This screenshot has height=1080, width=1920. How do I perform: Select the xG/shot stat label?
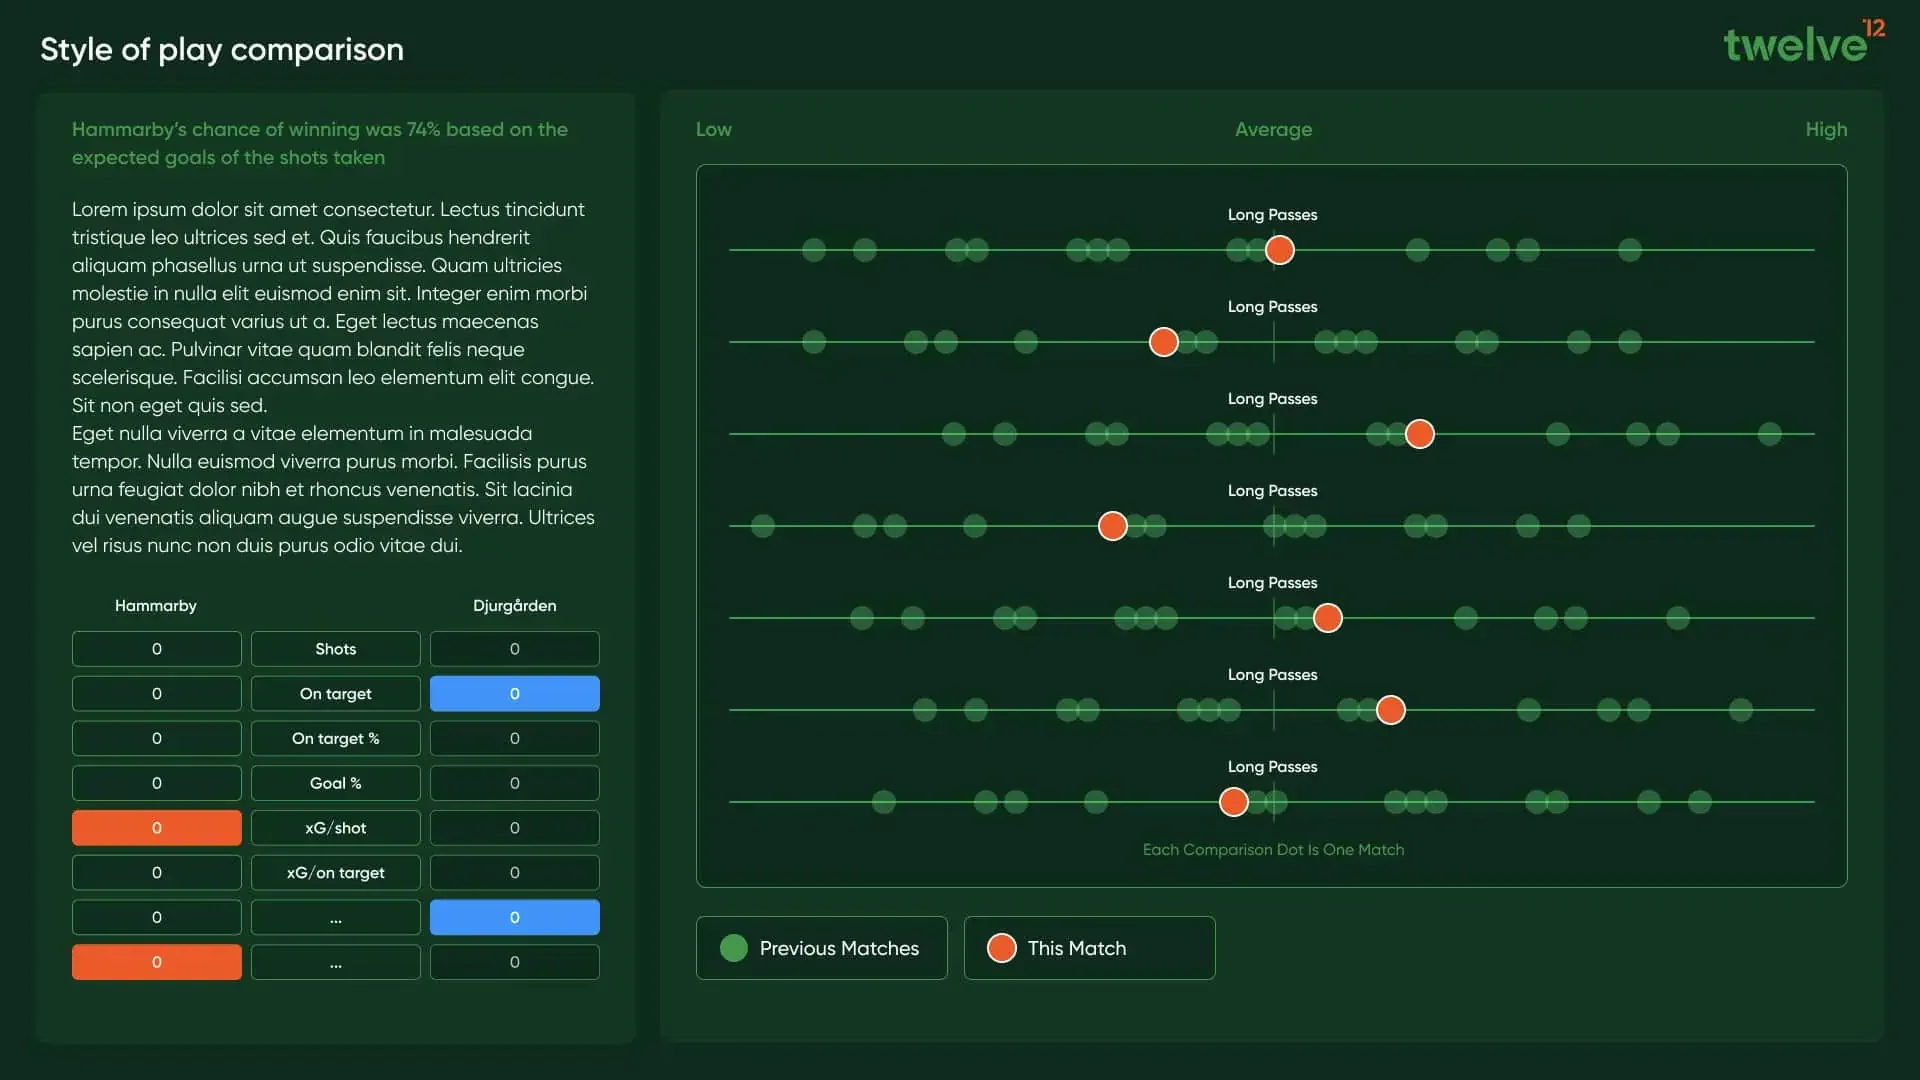pyautogui.click(x=335, y=828)
